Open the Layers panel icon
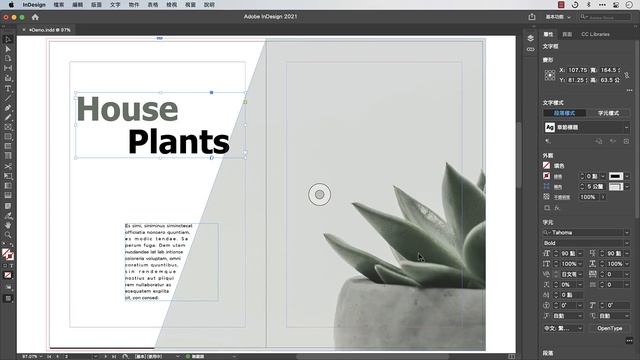 click(530, 38)
